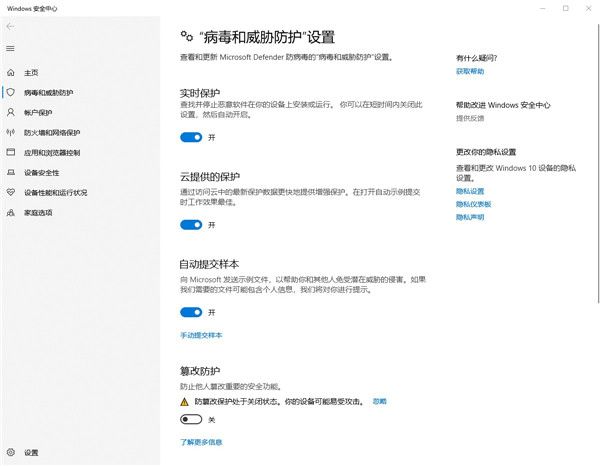Select 设备安全性 in the sidebar
The height and width of the screenshot is (466, 600).
[42, 173]
